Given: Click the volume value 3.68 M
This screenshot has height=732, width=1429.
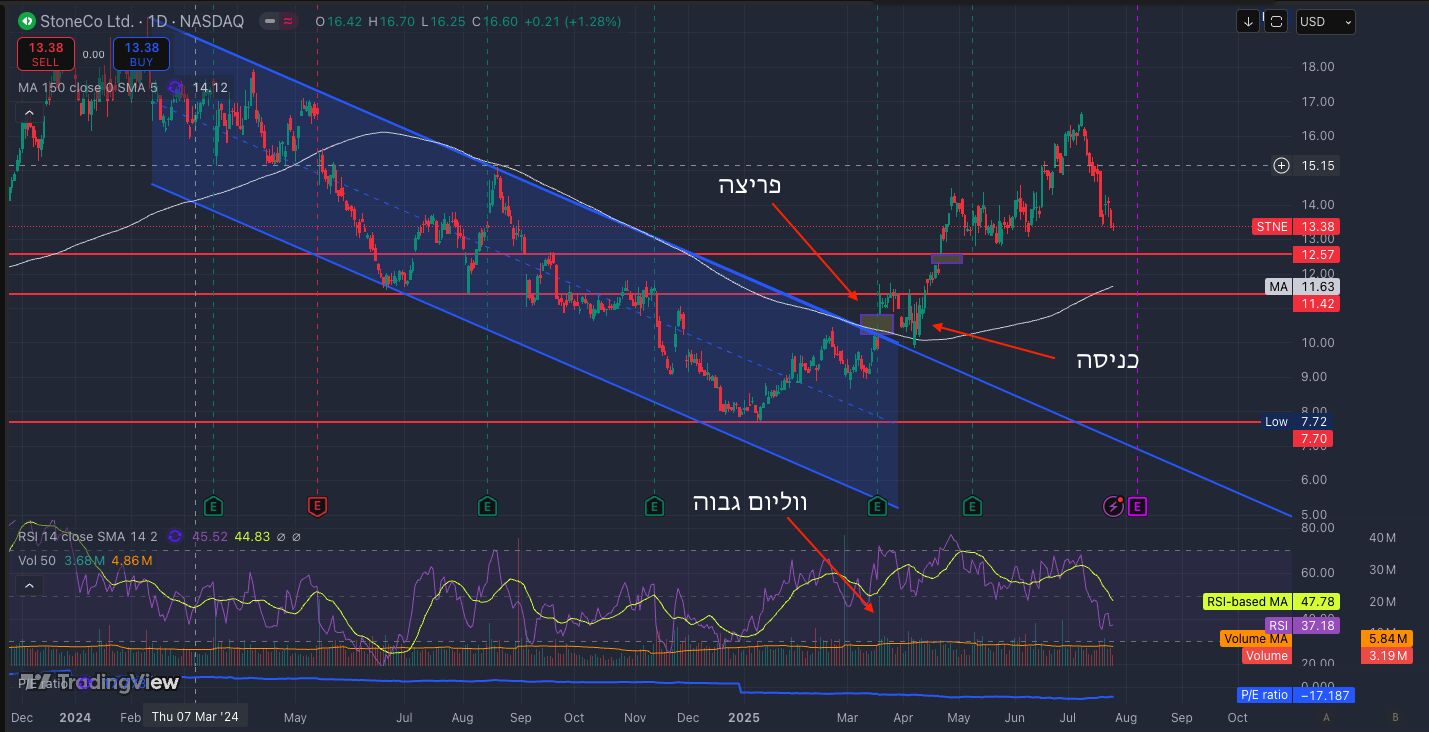Looking at the screenshot, I should click(84, 560).
